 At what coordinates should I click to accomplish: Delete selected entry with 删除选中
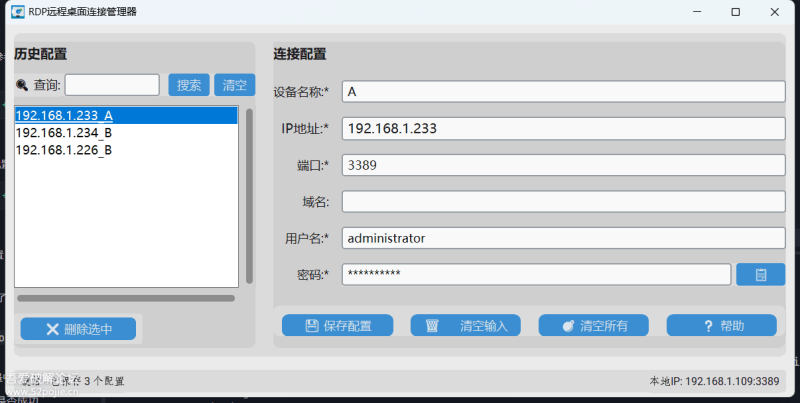[78, 329]
